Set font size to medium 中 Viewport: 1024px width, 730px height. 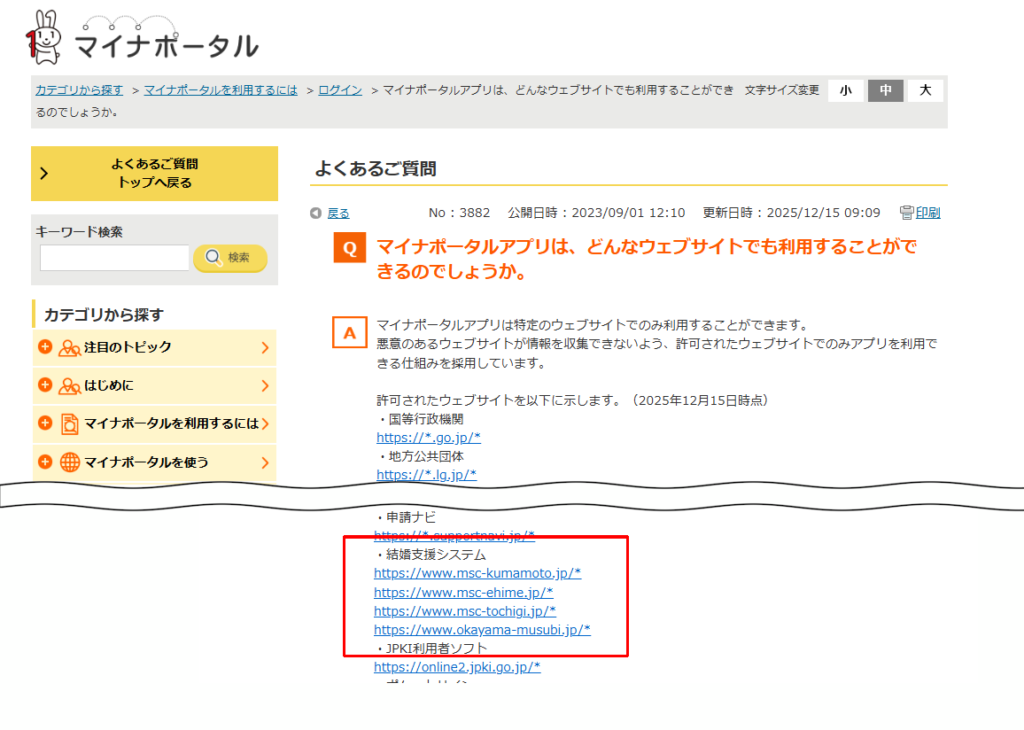885,91
